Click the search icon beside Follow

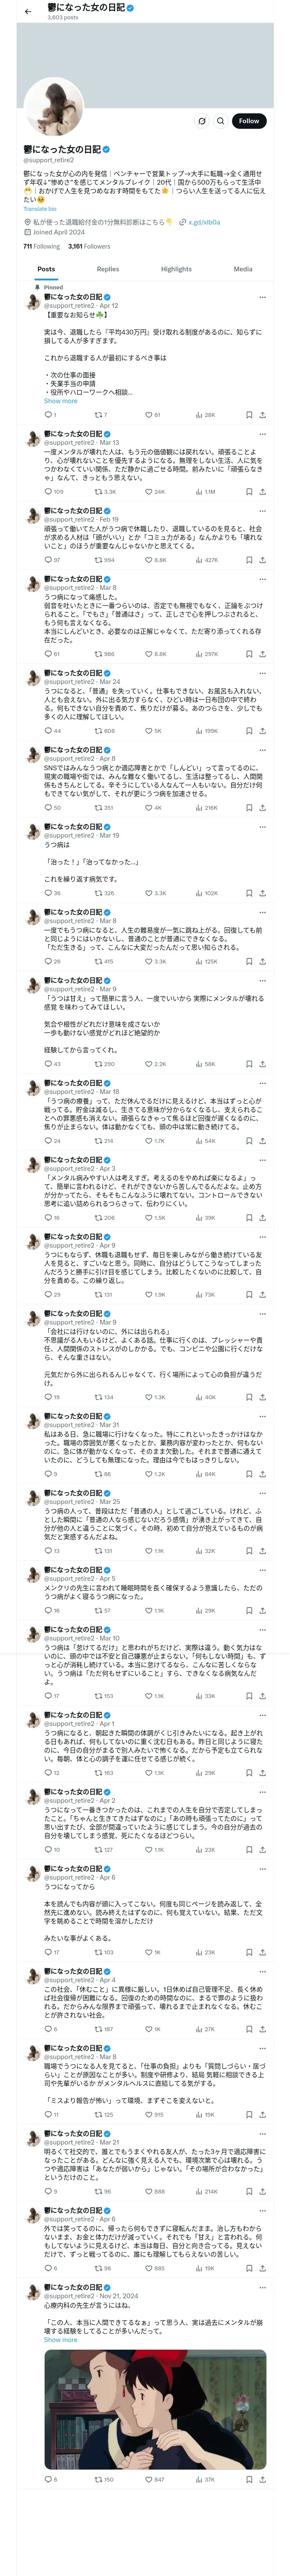(221, 121)
